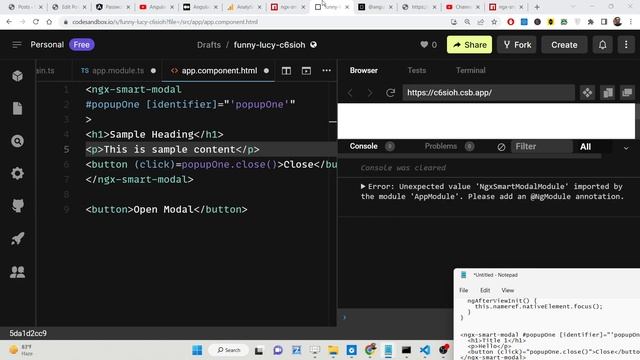640x360 pixels.
Task: Bookmark the page with the star icon
Action: pos(494,22)
